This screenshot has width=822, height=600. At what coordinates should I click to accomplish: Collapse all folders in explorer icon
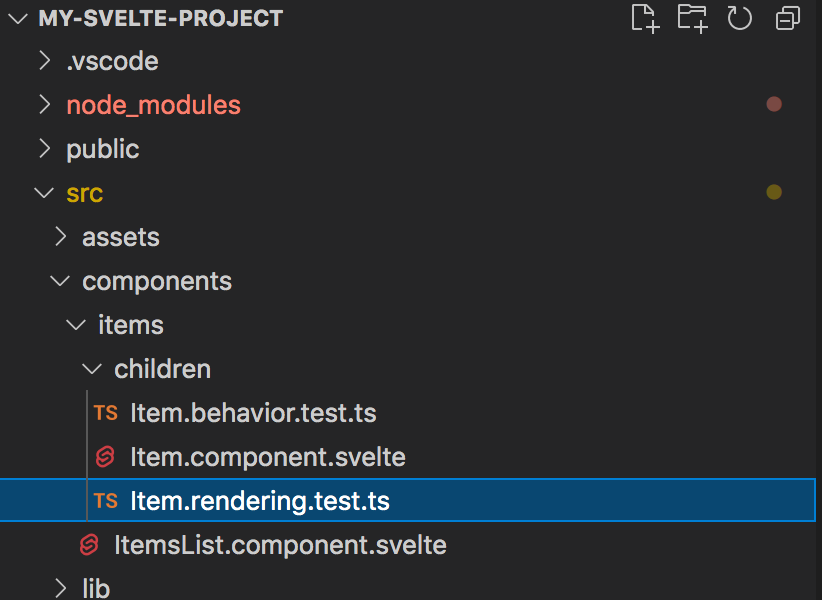coord(787,18)
